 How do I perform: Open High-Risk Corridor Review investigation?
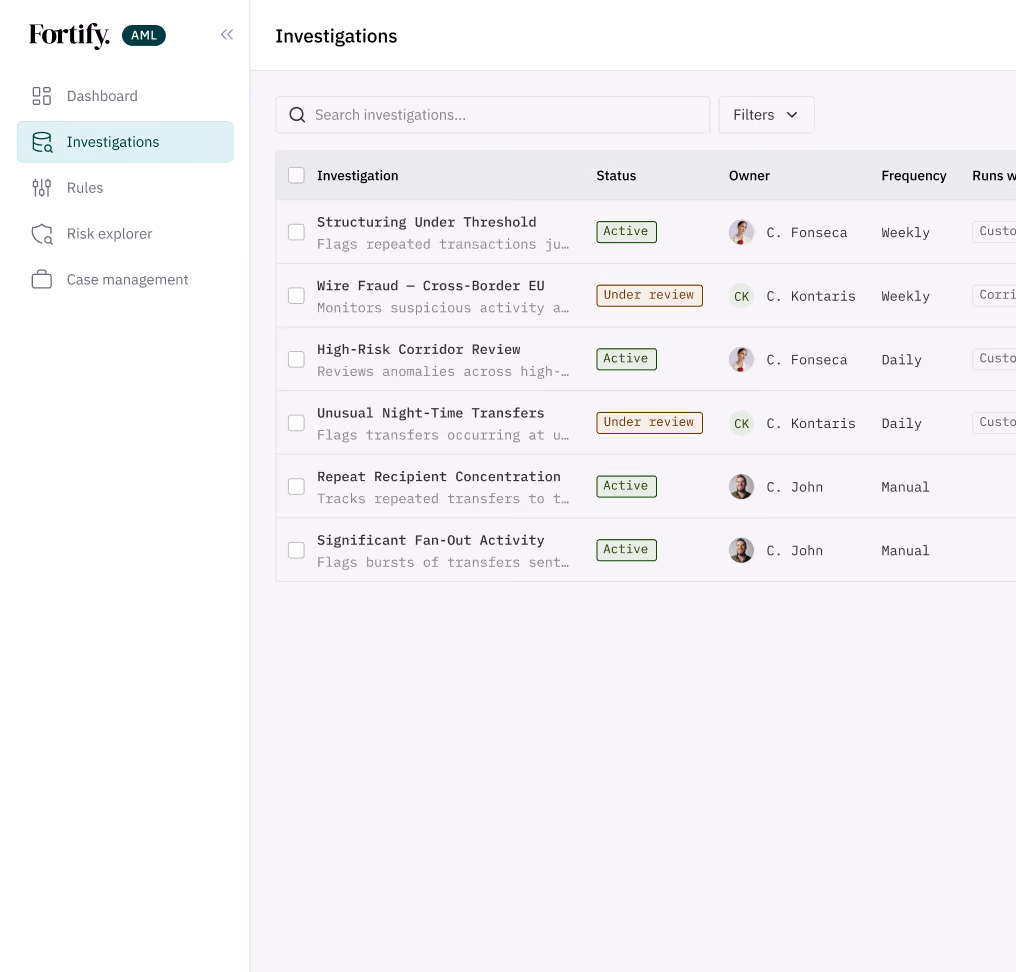[419, 349]
